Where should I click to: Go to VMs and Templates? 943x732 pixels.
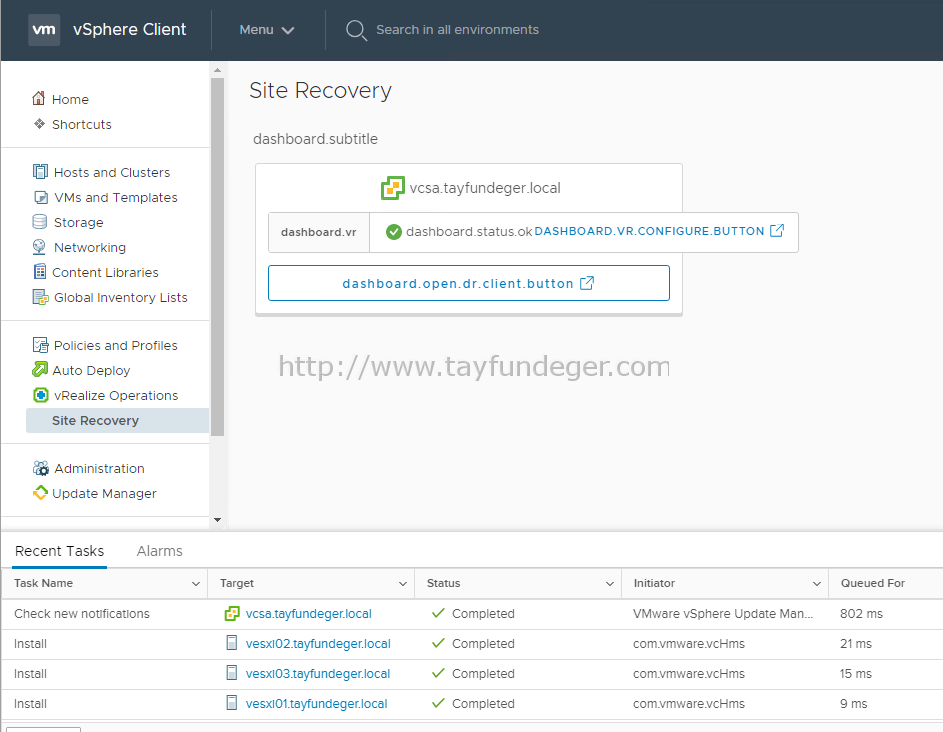[x=115, y=197]
